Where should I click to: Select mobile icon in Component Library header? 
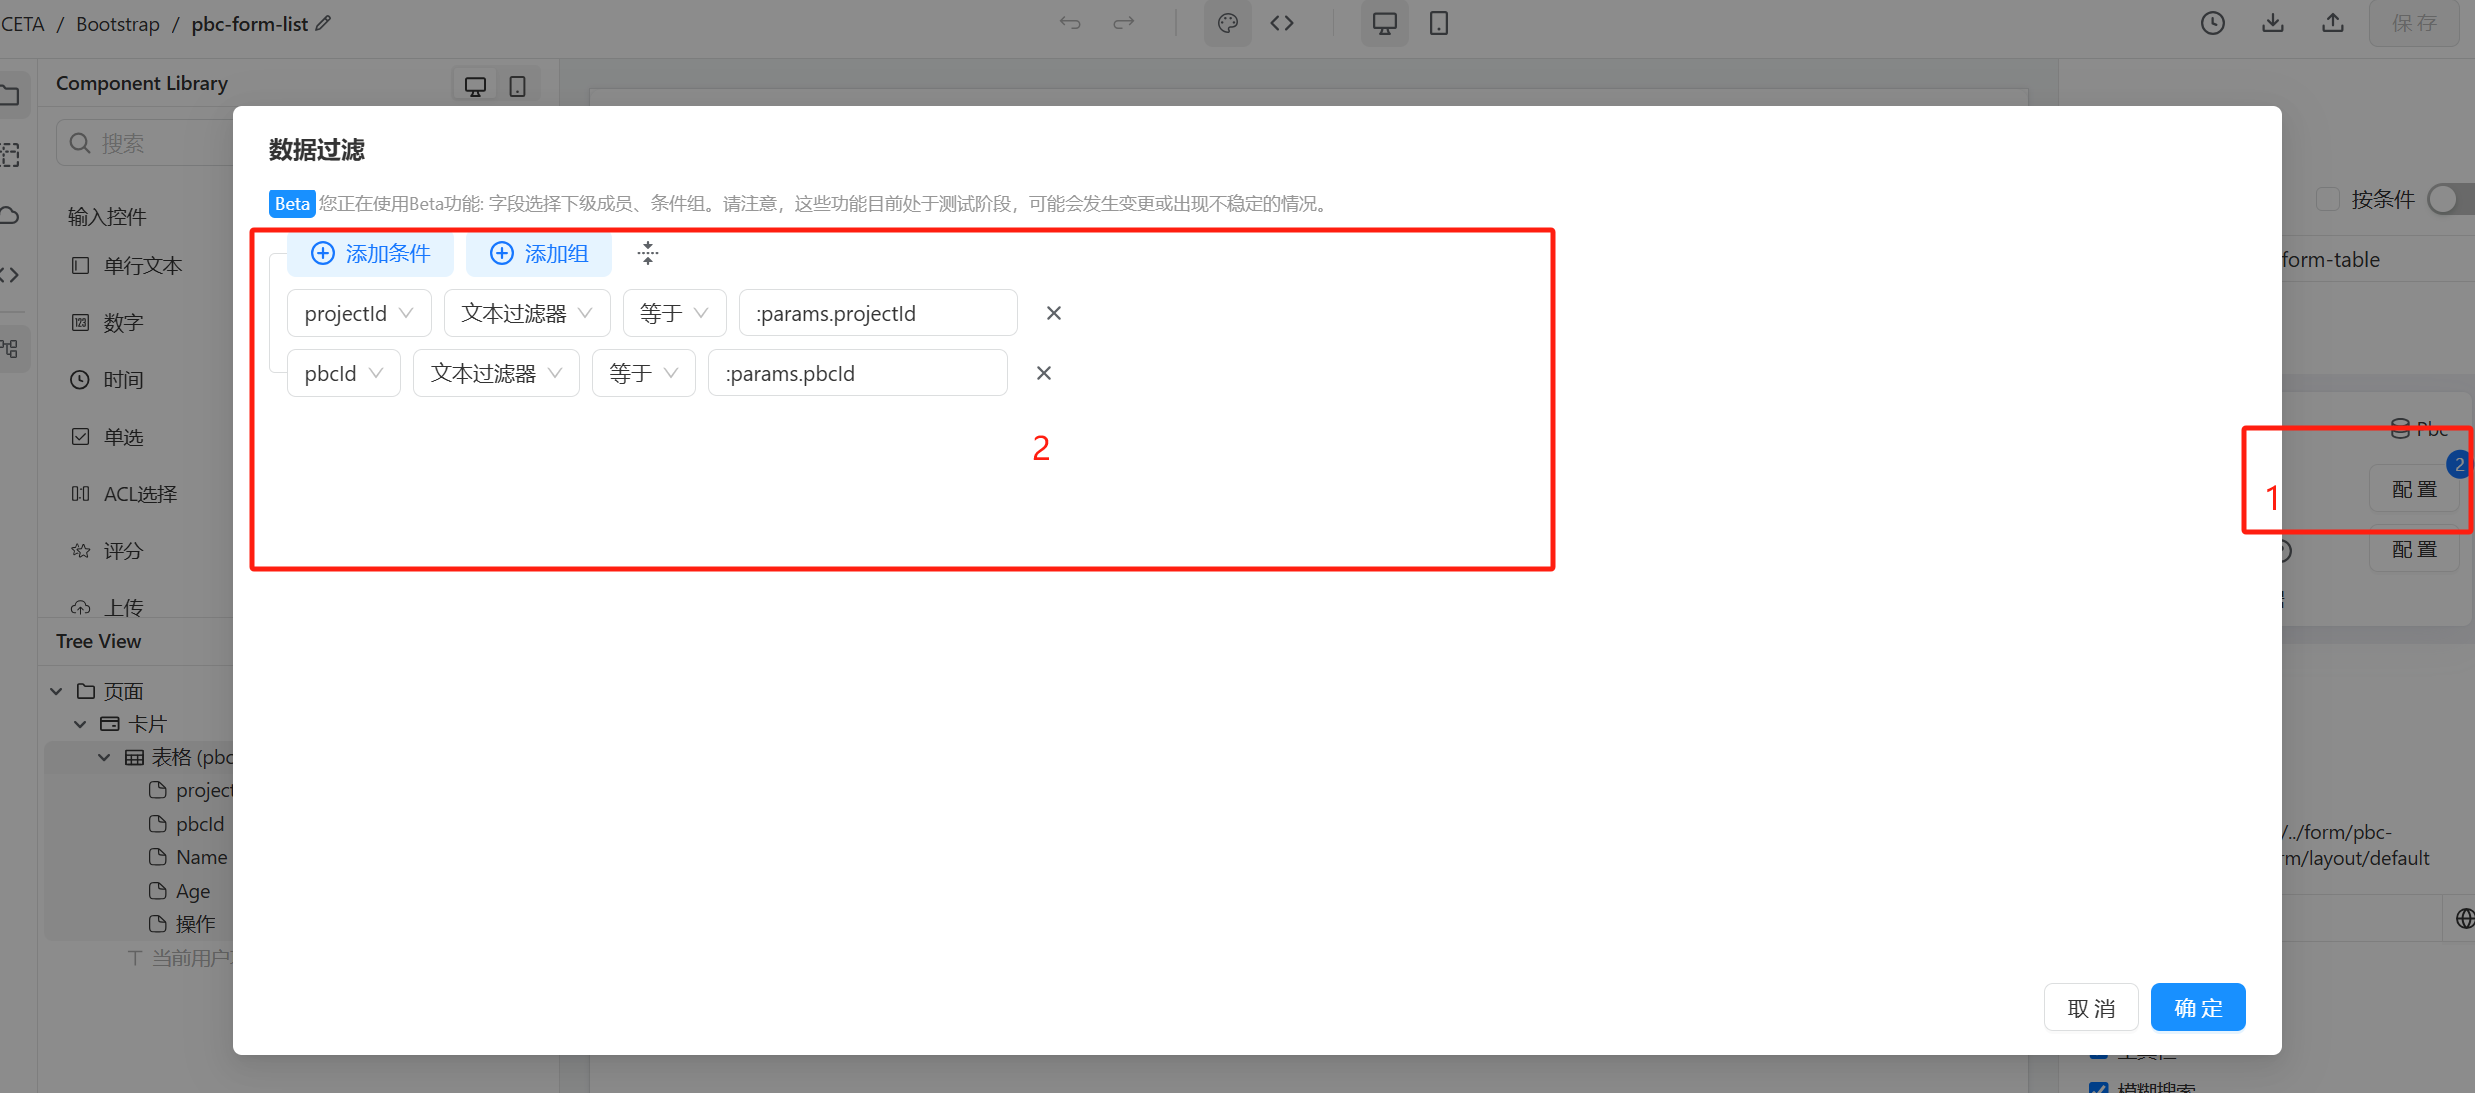(517, 87)
